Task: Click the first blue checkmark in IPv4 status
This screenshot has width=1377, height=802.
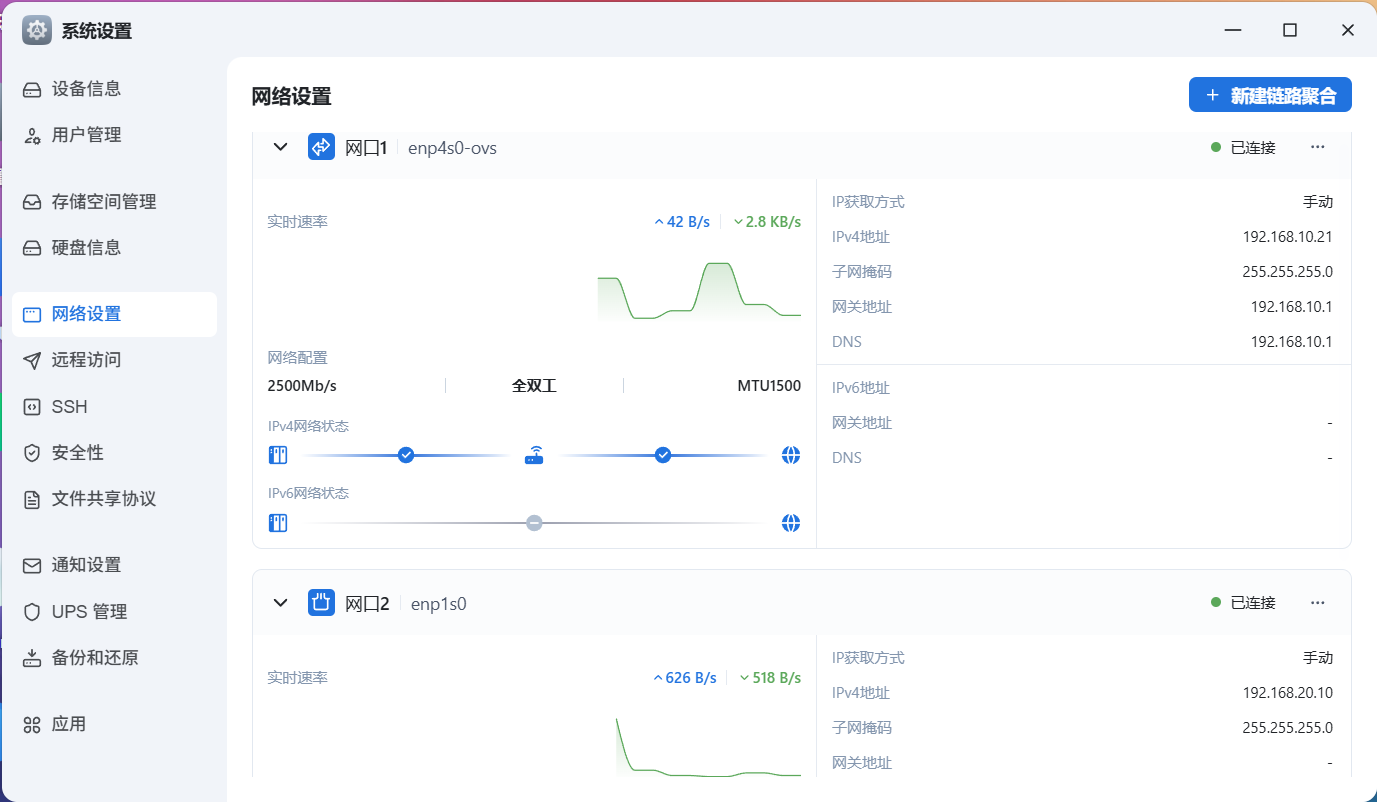Action: (406, 455)
